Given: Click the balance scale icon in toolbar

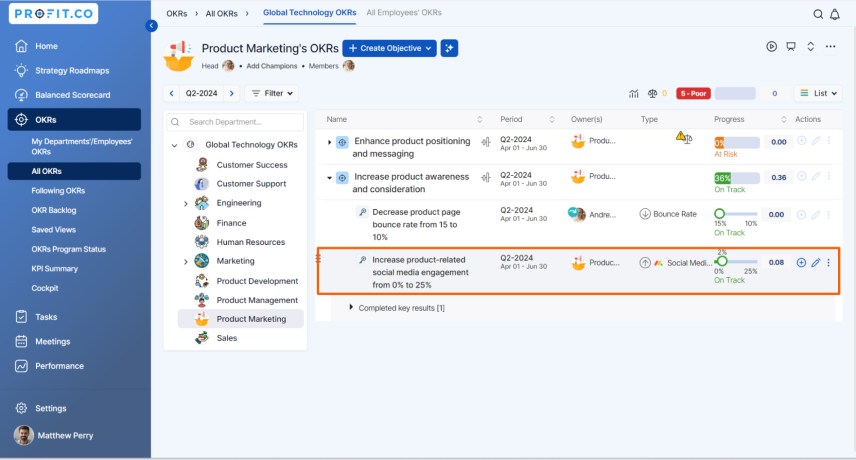Looking at the screenshot, I should tap(652, 93).
